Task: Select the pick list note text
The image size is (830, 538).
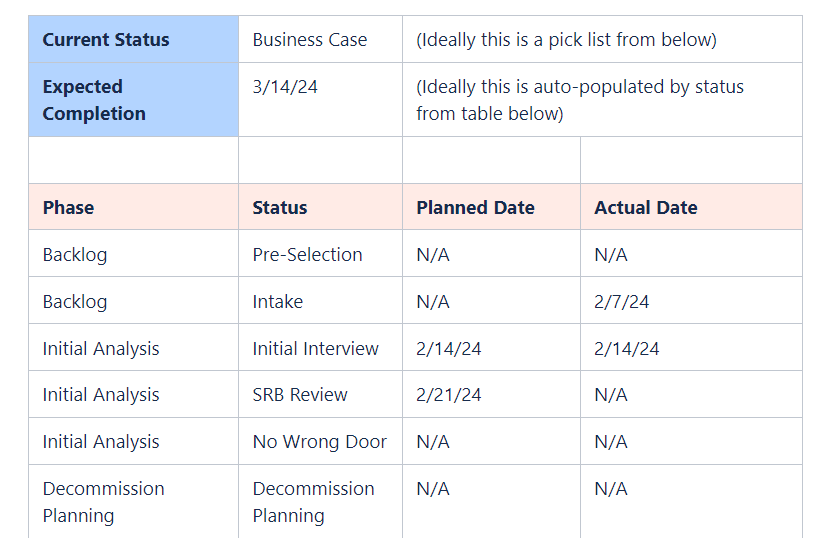Action: pos(566,40)
